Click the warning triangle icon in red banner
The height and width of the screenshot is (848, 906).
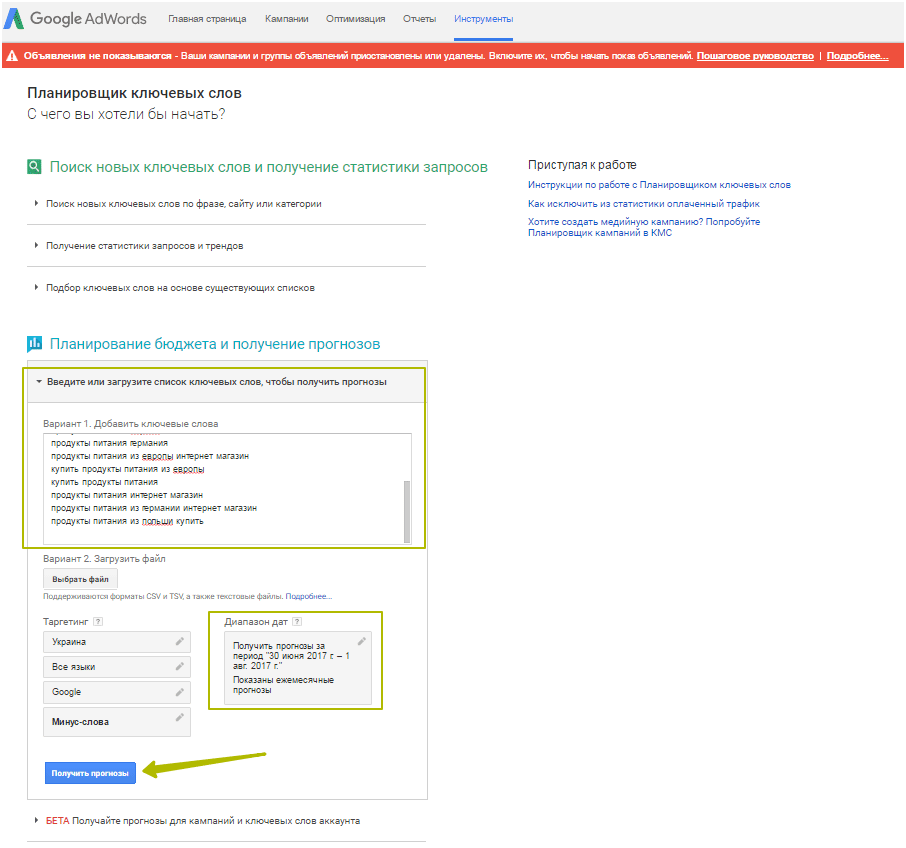point(12,56)
